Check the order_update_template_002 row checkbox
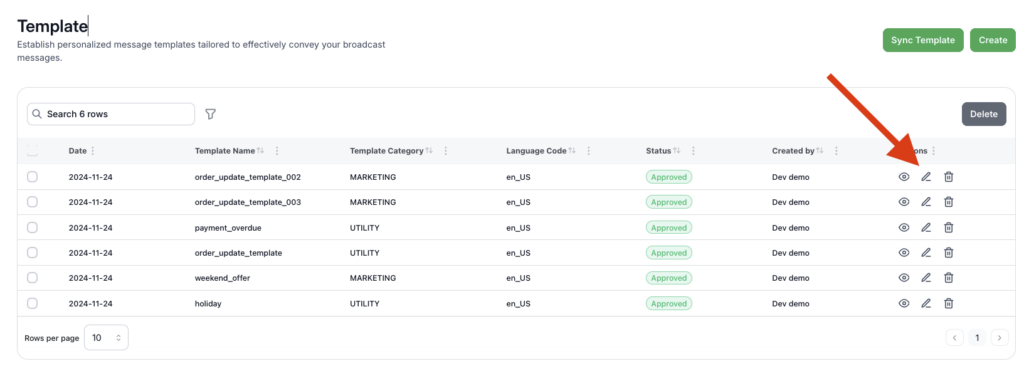This screenshot has height=386, width=1024. pyautogui.click(x=32, y=177)
